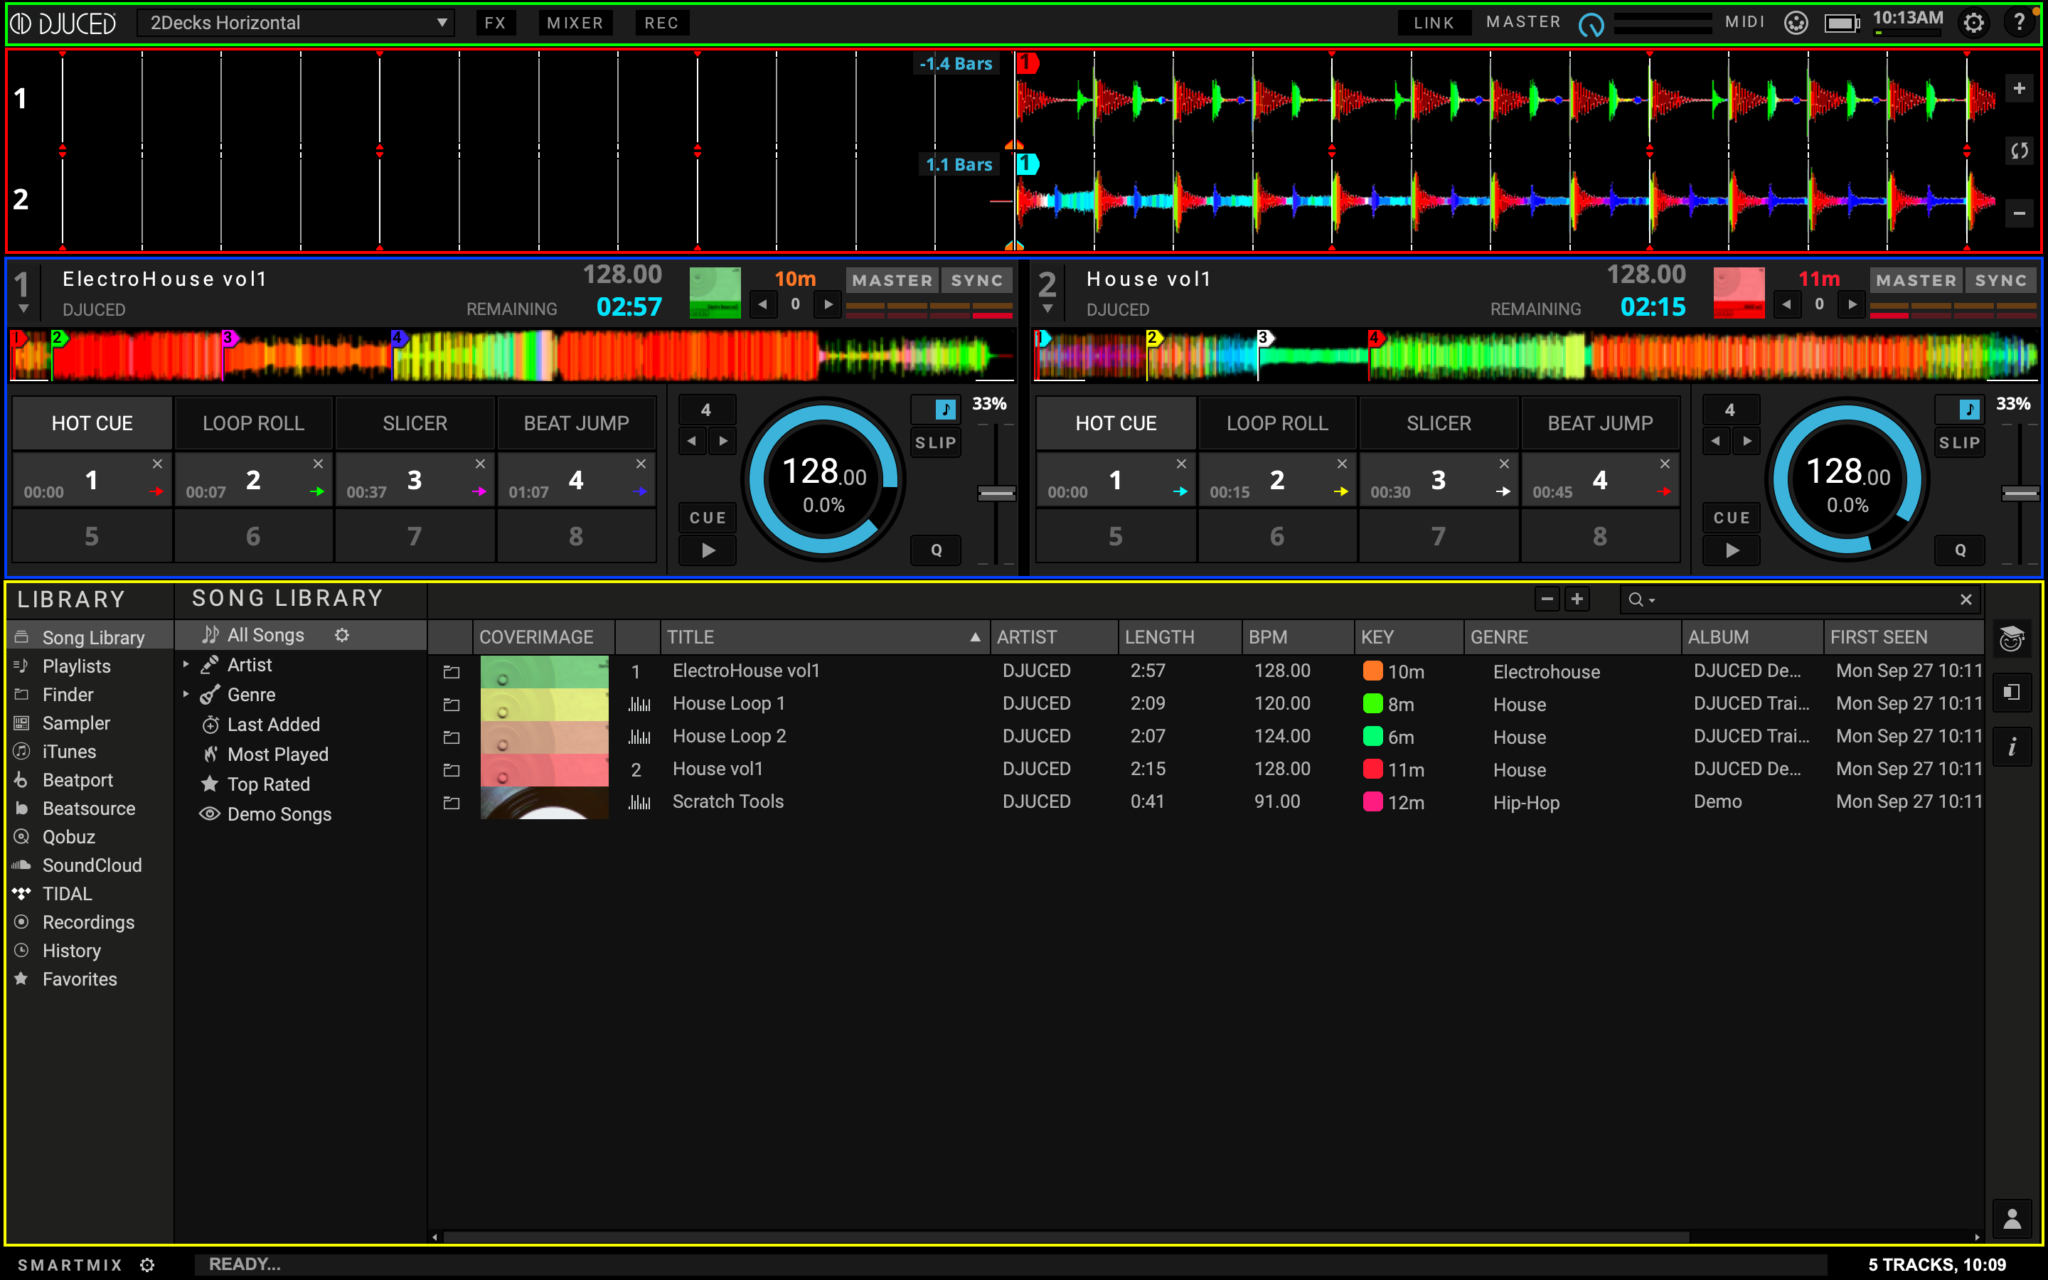Toggle MASTER on deck 1
This screenshot has width=2048, height=1280.
892,281
